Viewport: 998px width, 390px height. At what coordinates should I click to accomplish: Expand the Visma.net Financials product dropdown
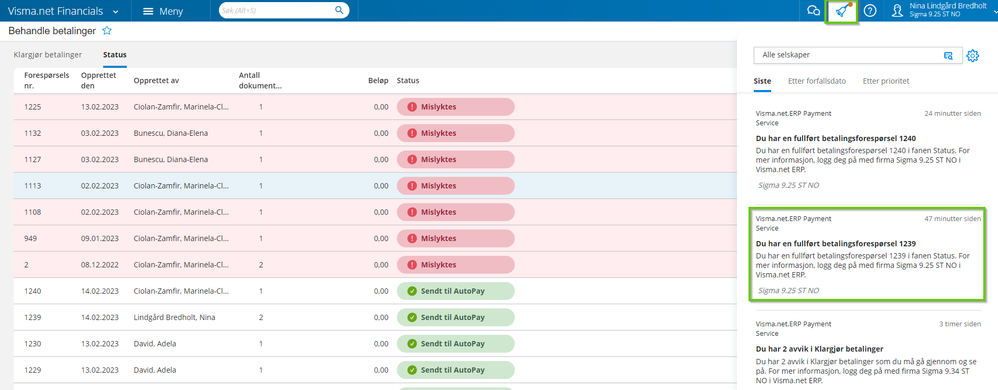[x=115, y=11]
